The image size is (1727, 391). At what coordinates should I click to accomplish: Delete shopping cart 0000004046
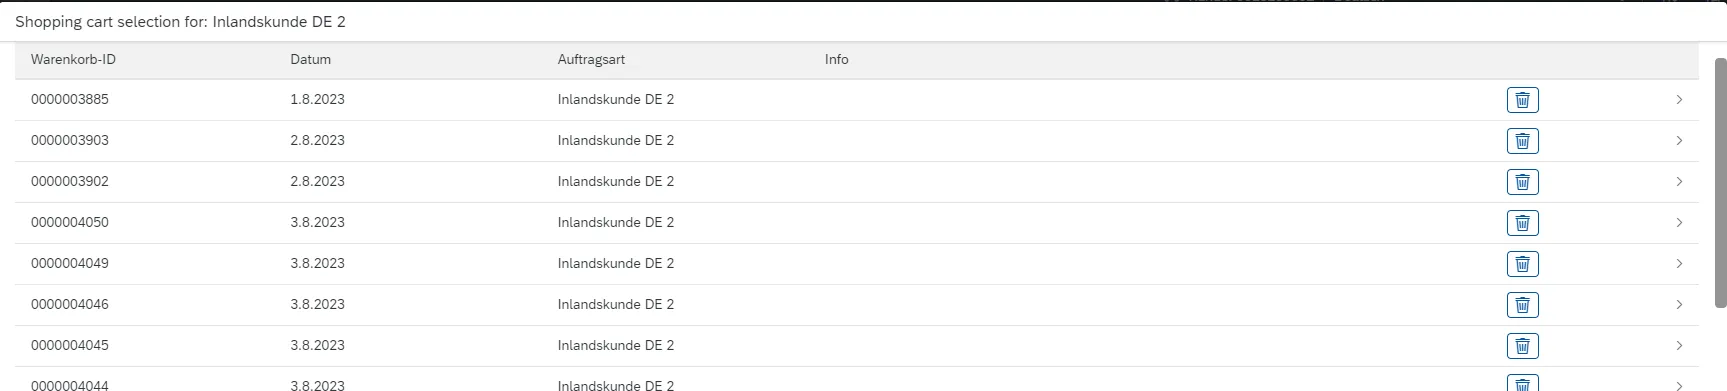pyautogui.click(x=1522, y=305)
